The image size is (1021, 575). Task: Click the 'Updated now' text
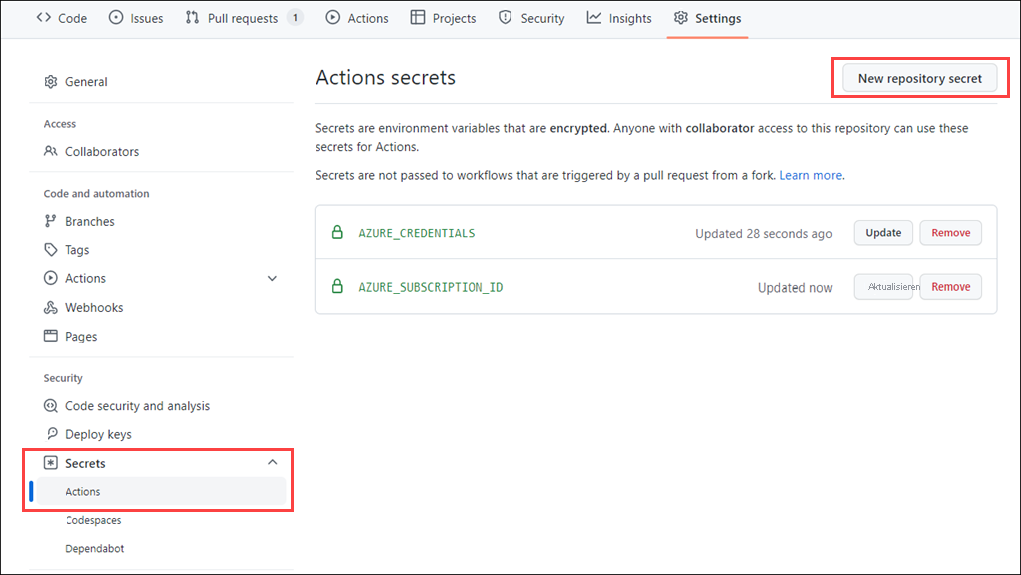tap(795, 288)
